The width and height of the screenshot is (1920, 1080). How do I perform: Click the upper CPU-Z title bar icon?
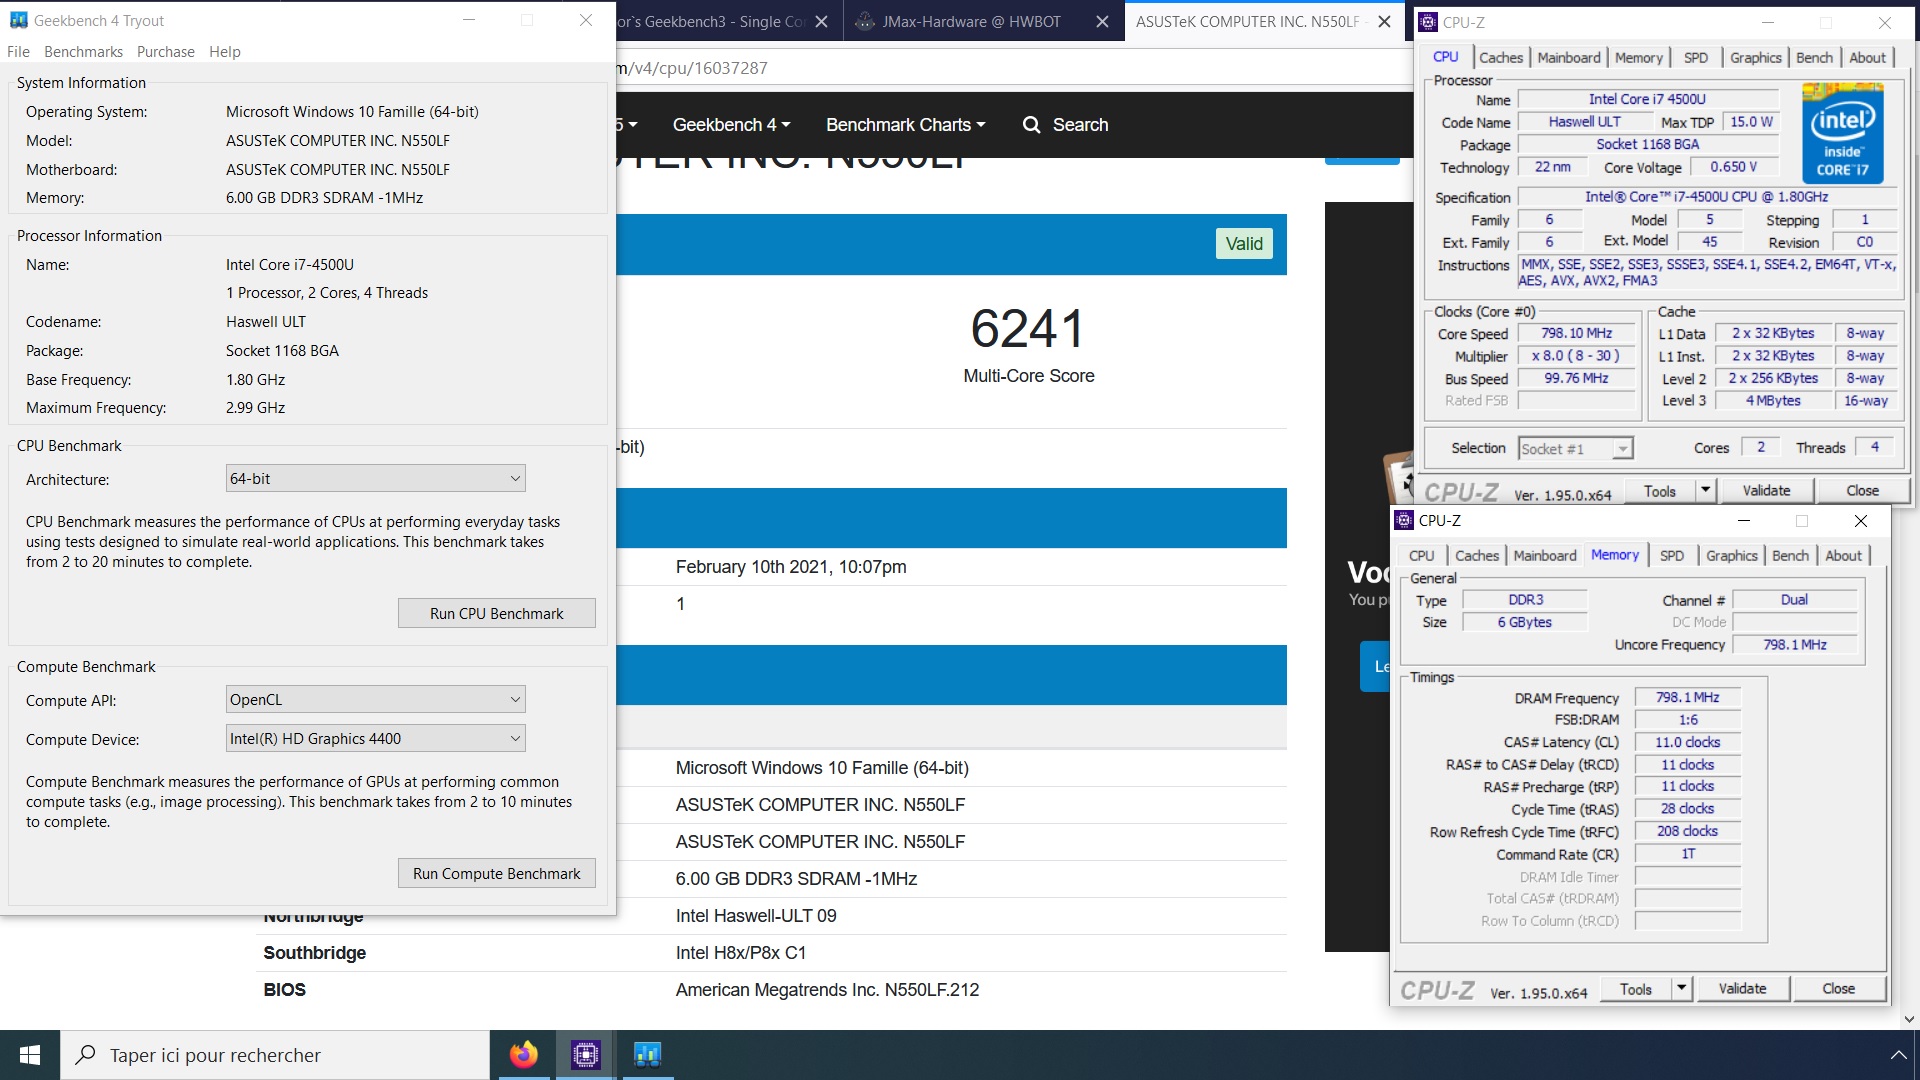click(1428, 22)
